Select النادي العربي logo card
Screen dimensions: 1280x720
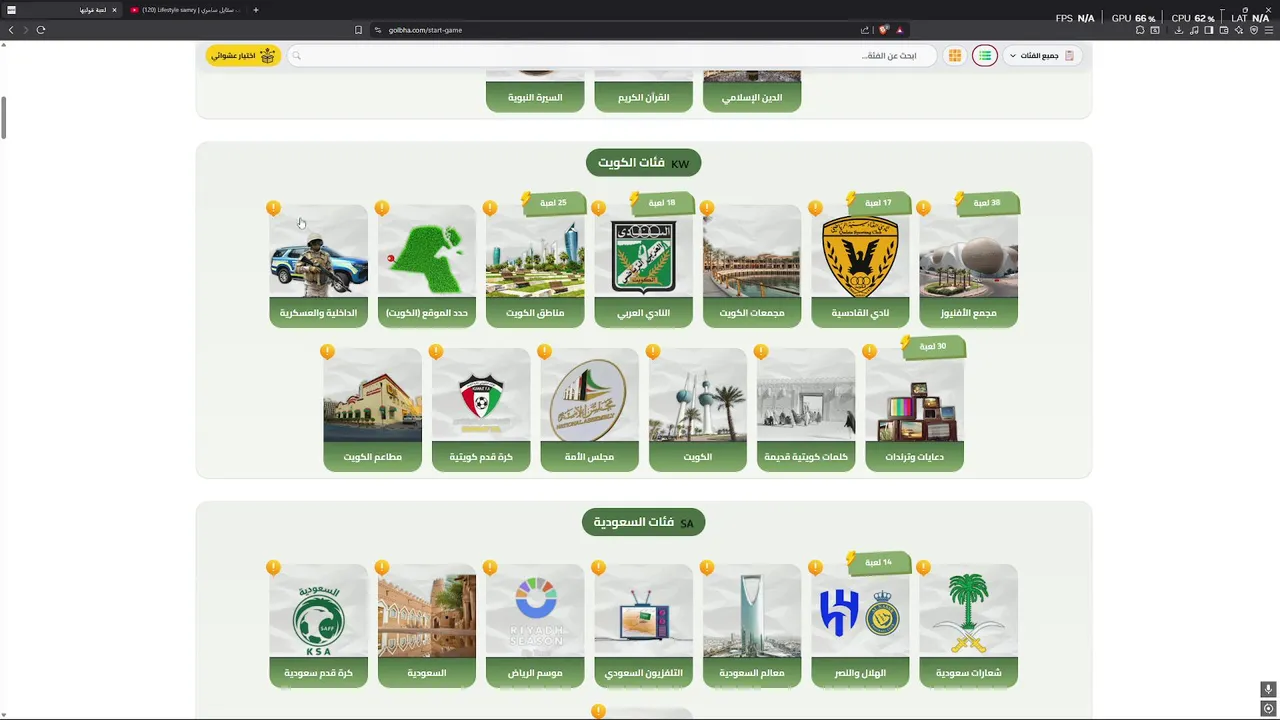(x=643, y=267)
